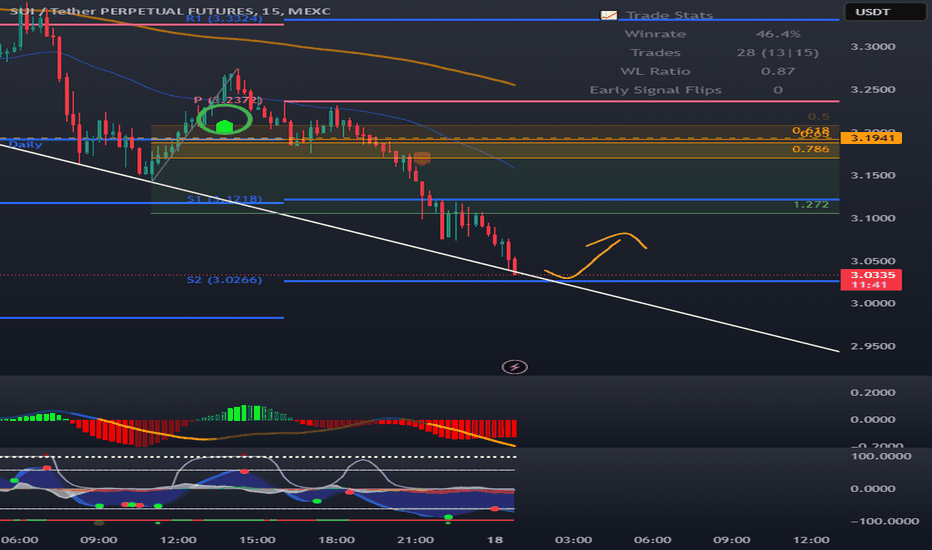Click the 3.1000 price axis label
932x550 pixels.
click(x=873, y=218)
